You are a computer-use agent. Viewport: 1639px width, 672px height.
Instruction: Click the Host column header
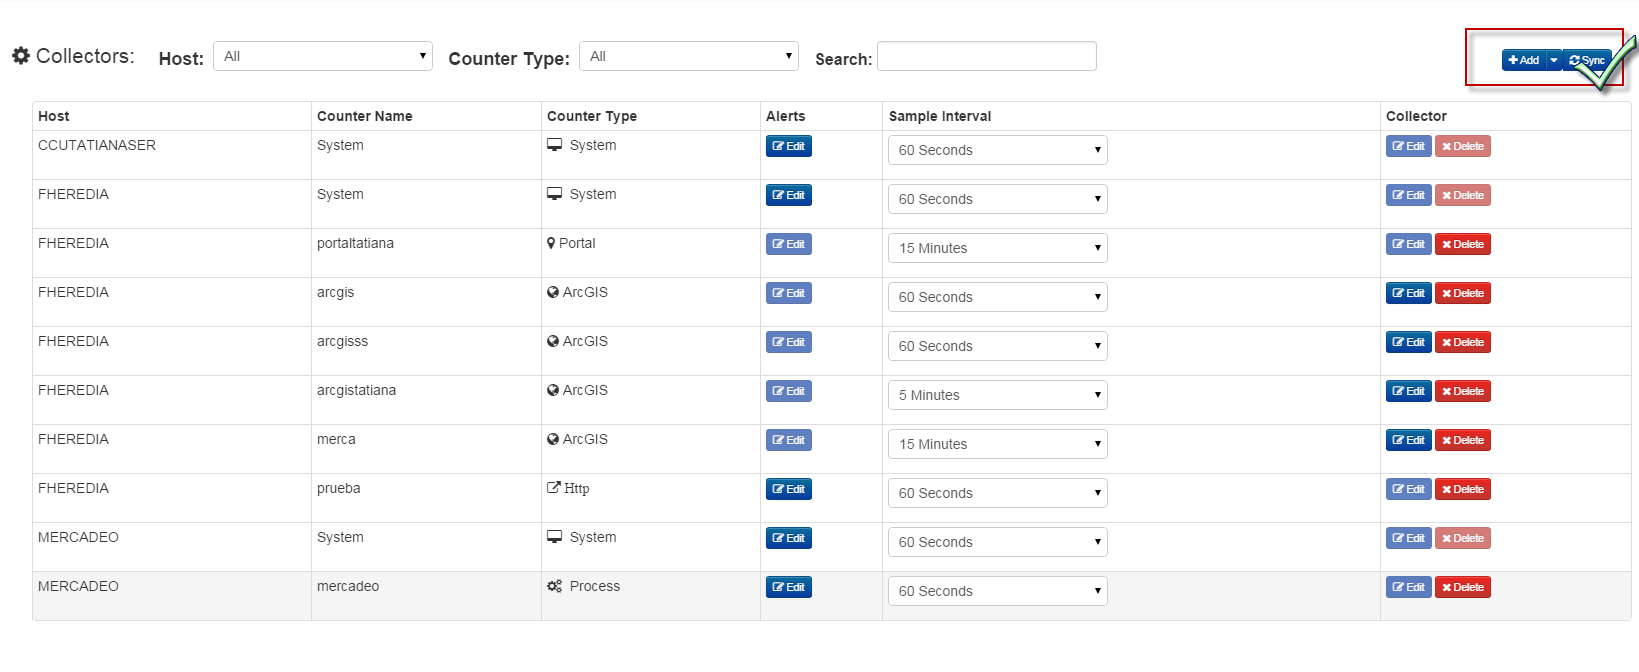pyautogui.click(x=54, y=116)
